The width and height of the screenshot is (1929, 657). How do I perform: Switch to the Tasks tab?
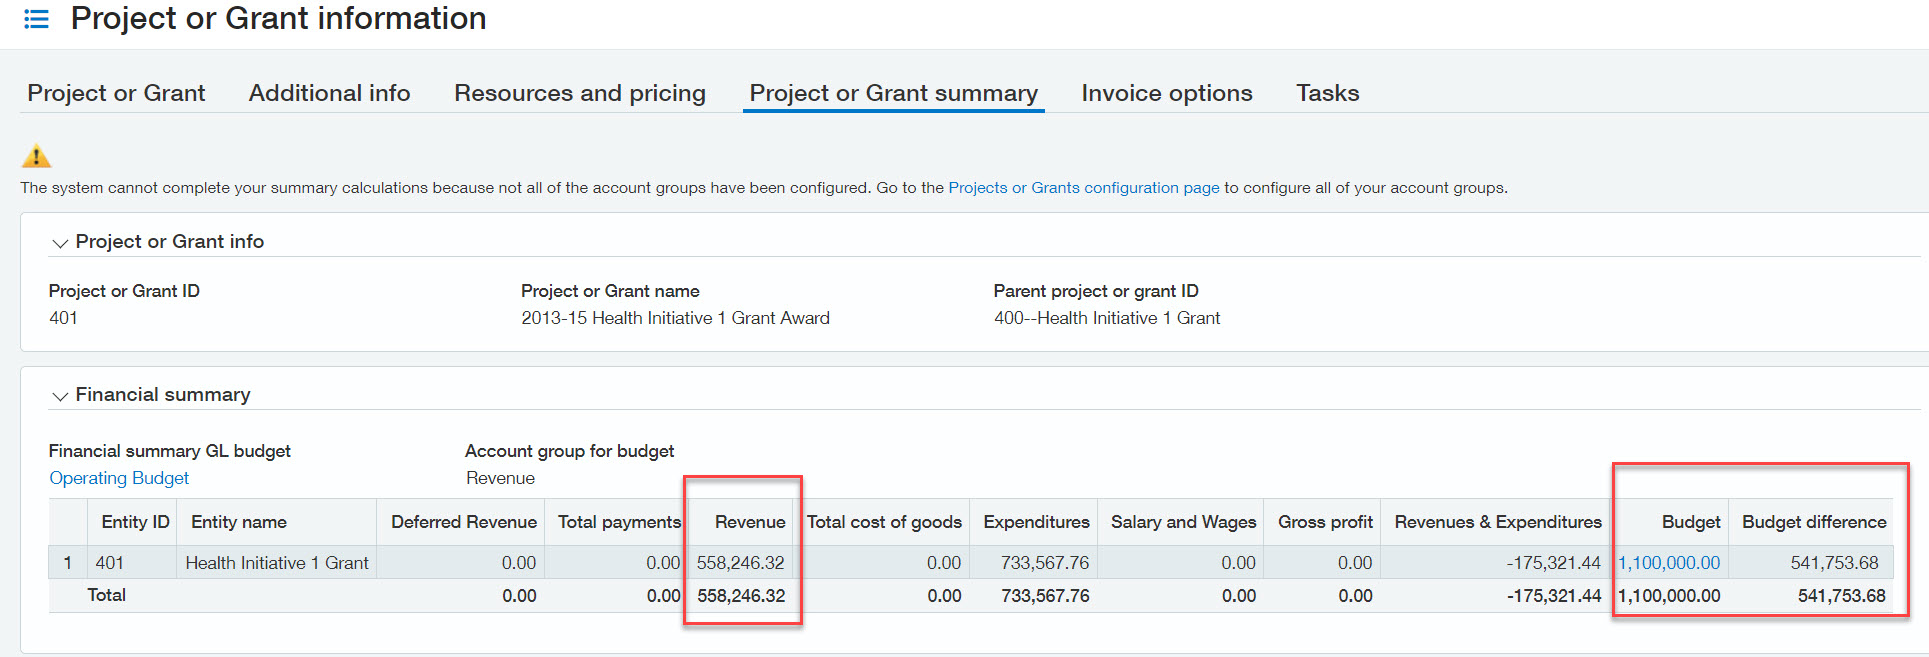[x=1327, y=93]
